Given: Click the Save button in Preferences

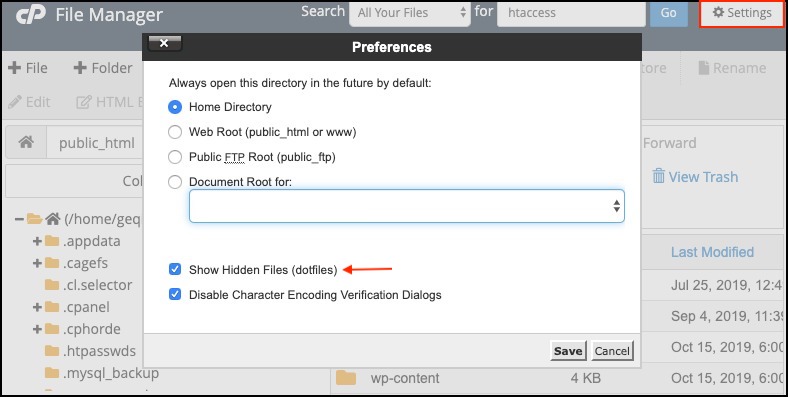Looking at the screenshot, I should point(568,351).
